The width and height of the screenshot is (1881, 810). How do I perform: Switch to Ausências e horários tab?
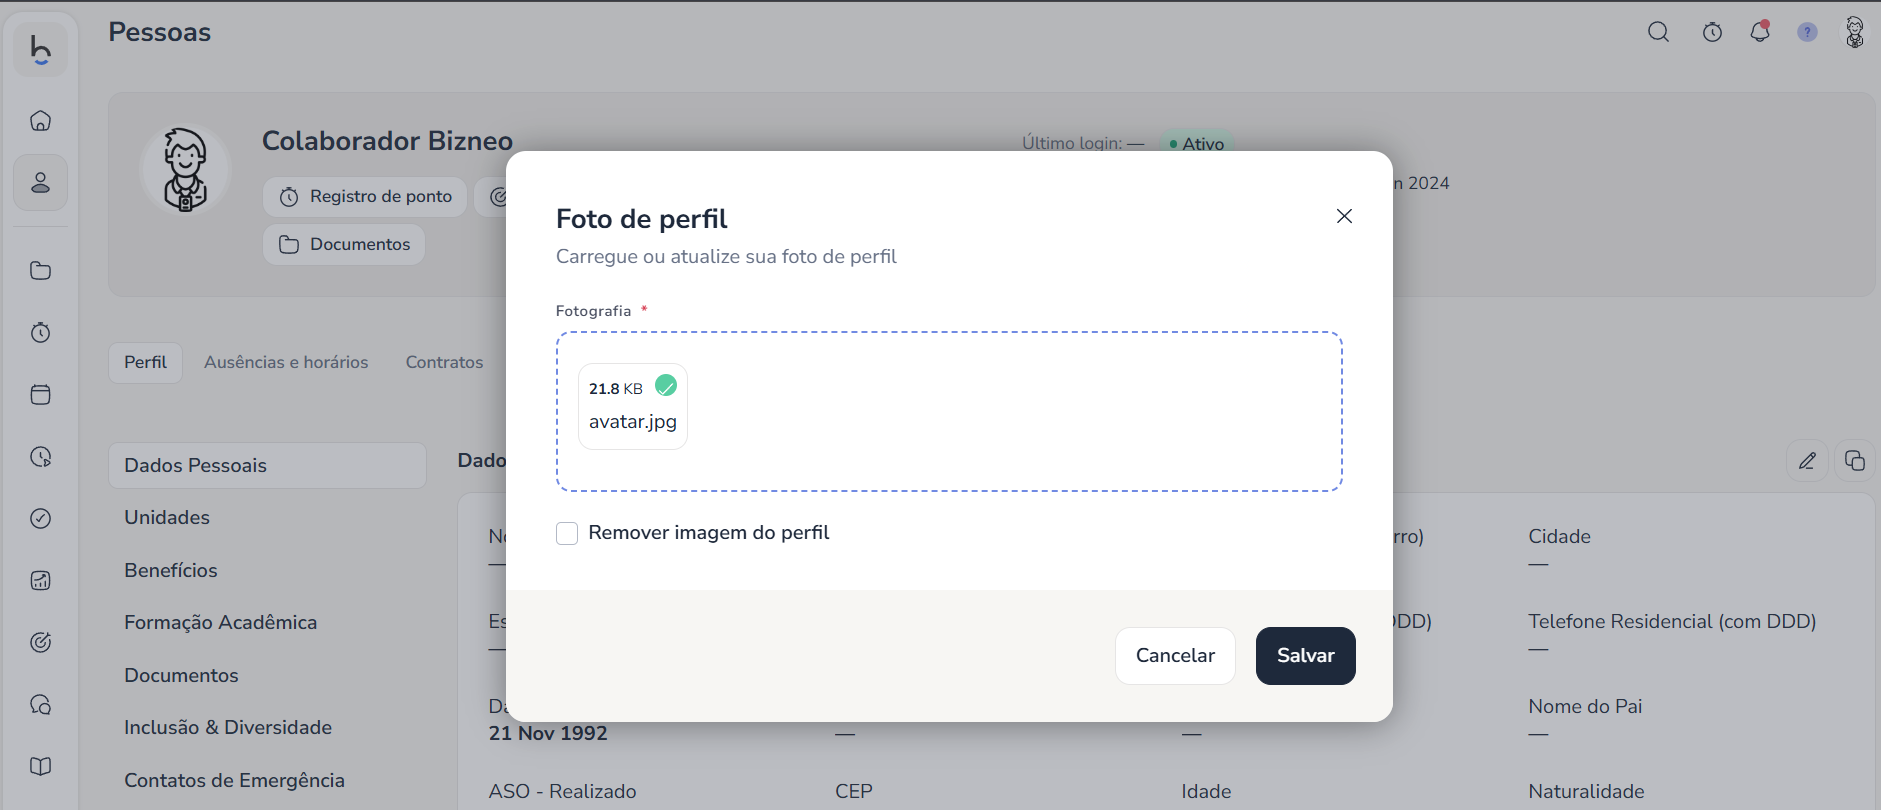286,362
